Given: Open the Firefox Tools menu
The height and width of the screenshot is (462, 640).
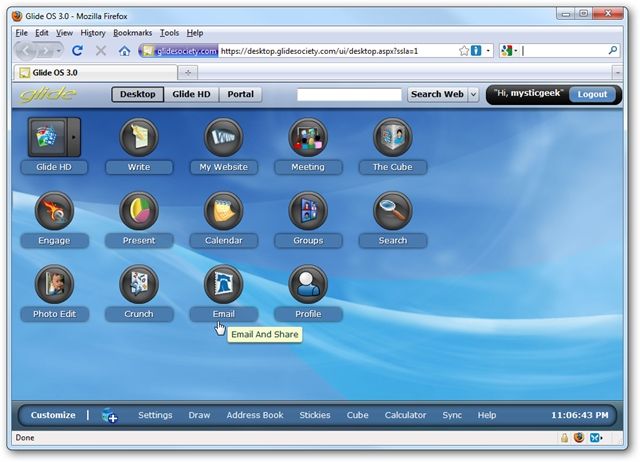Looking at the screenshot, I should click(x=169, y=33).
